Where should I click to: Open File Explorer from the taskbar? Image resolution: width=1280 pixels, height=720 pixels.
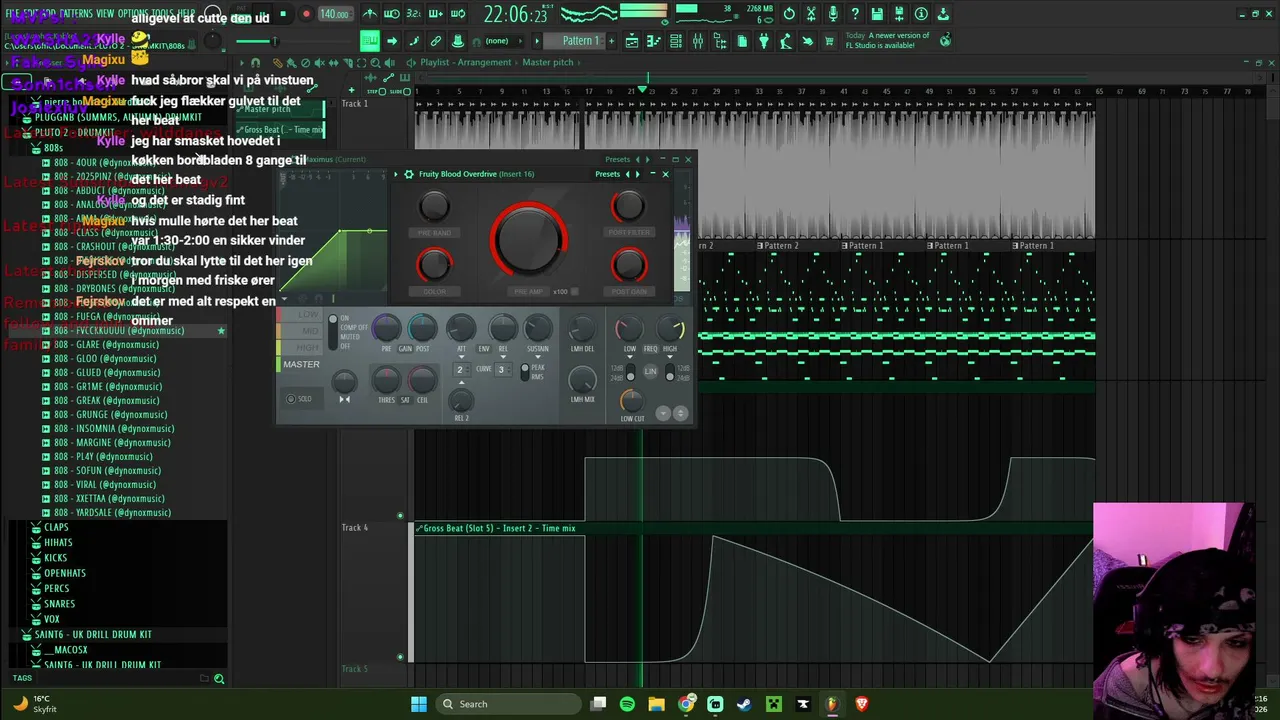656,704
